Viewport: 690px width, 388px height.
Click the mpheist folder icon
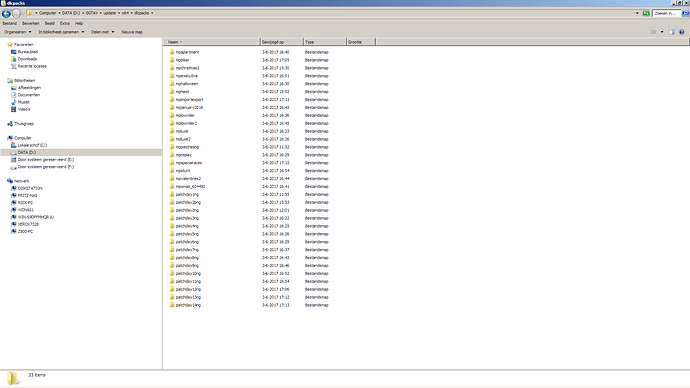point(172,92)
